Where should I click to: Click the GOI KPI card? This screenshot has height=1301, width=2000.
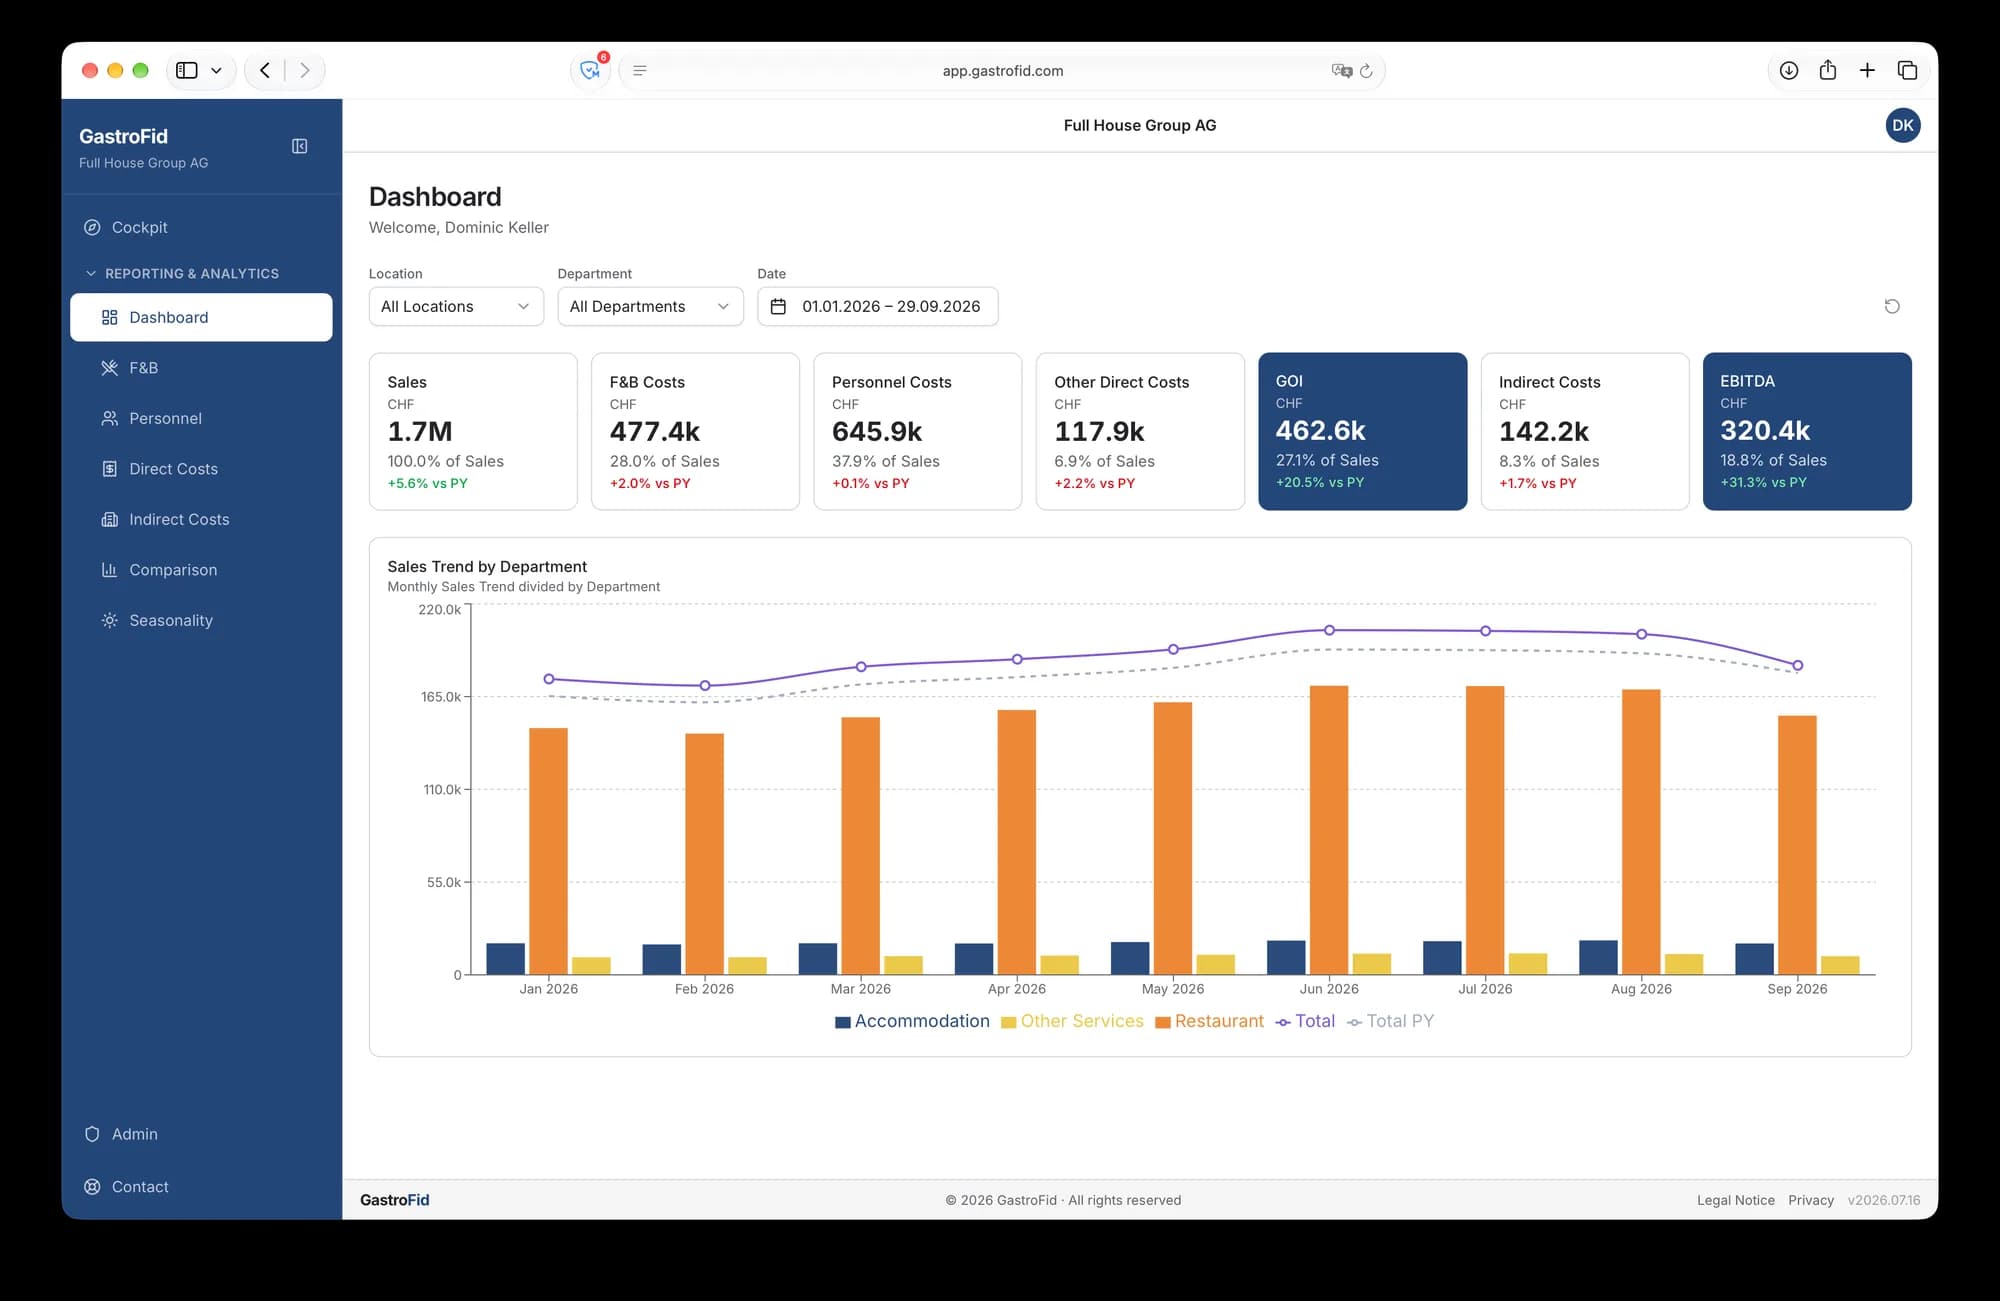(1362, 431)
